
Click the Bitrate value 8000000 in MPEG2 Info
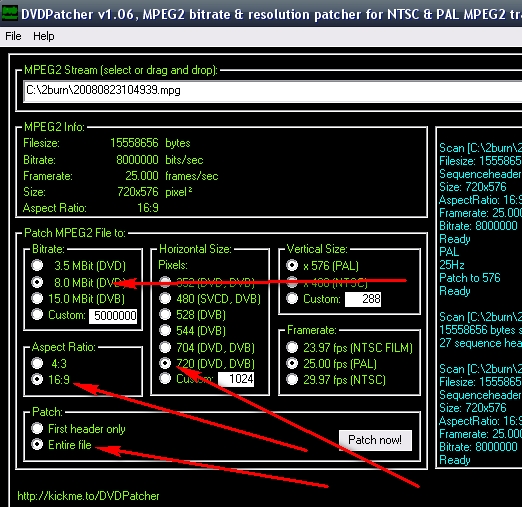pos(137,160)
